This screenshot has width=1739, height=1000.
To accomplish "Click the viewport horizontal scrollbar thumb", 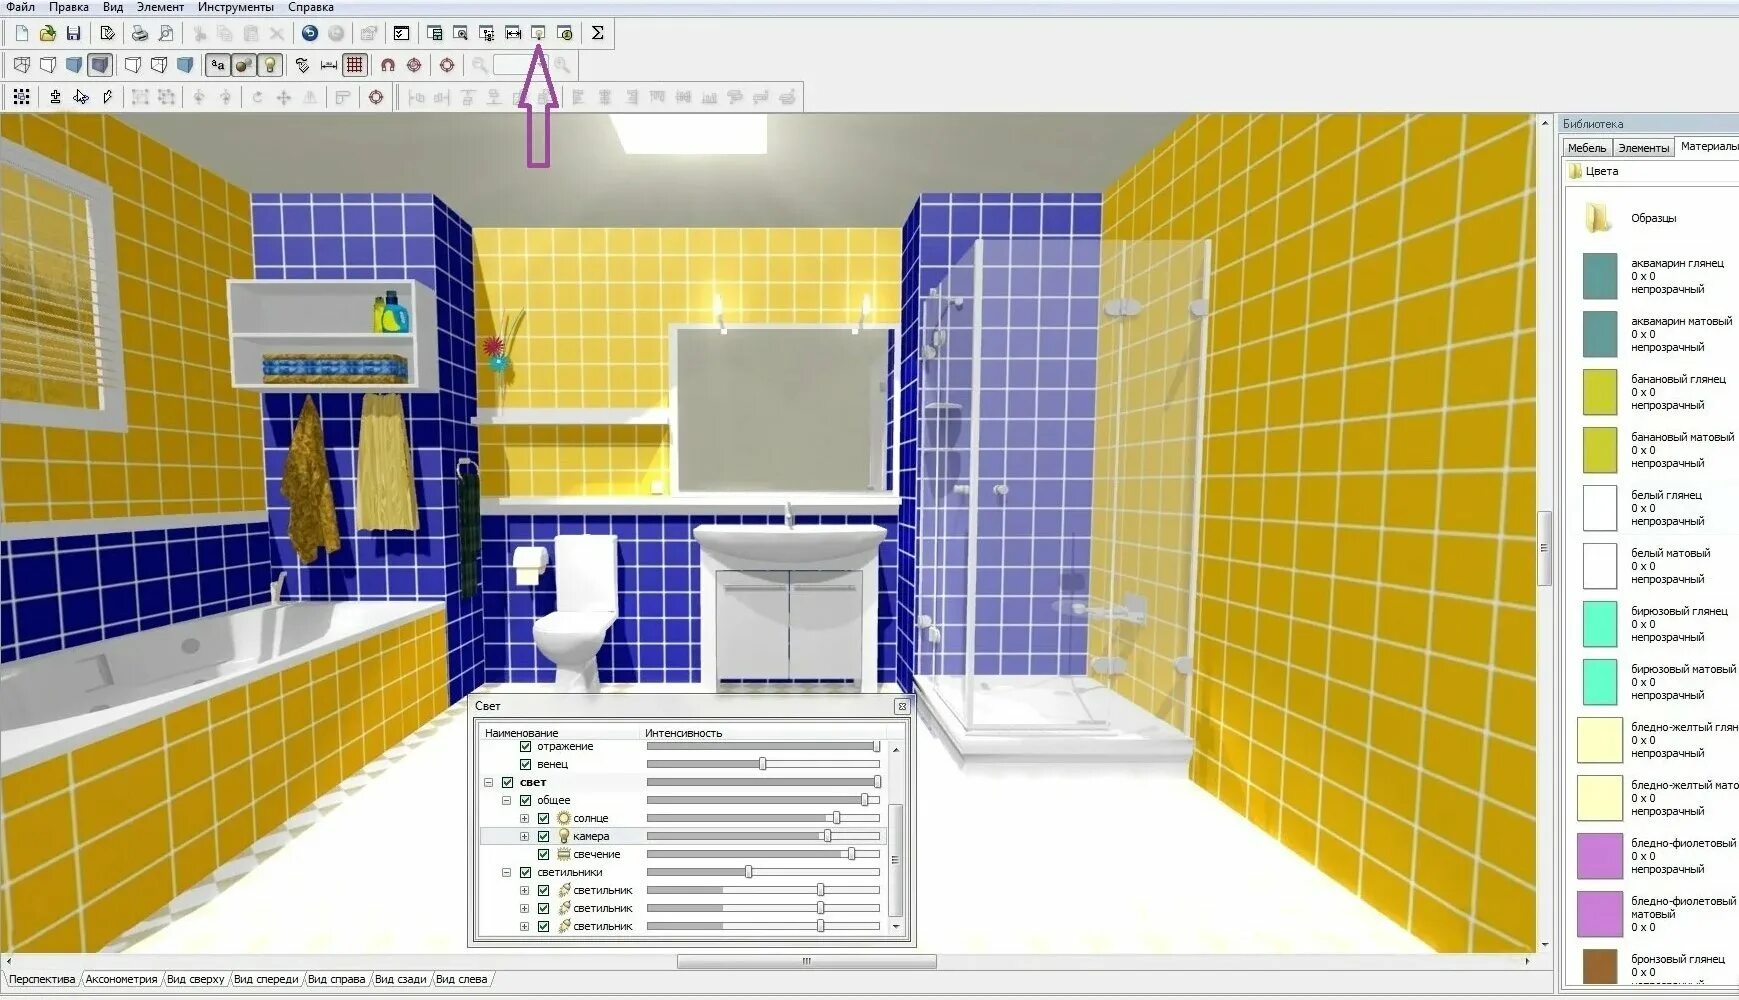I will click(x=806, y=961).
